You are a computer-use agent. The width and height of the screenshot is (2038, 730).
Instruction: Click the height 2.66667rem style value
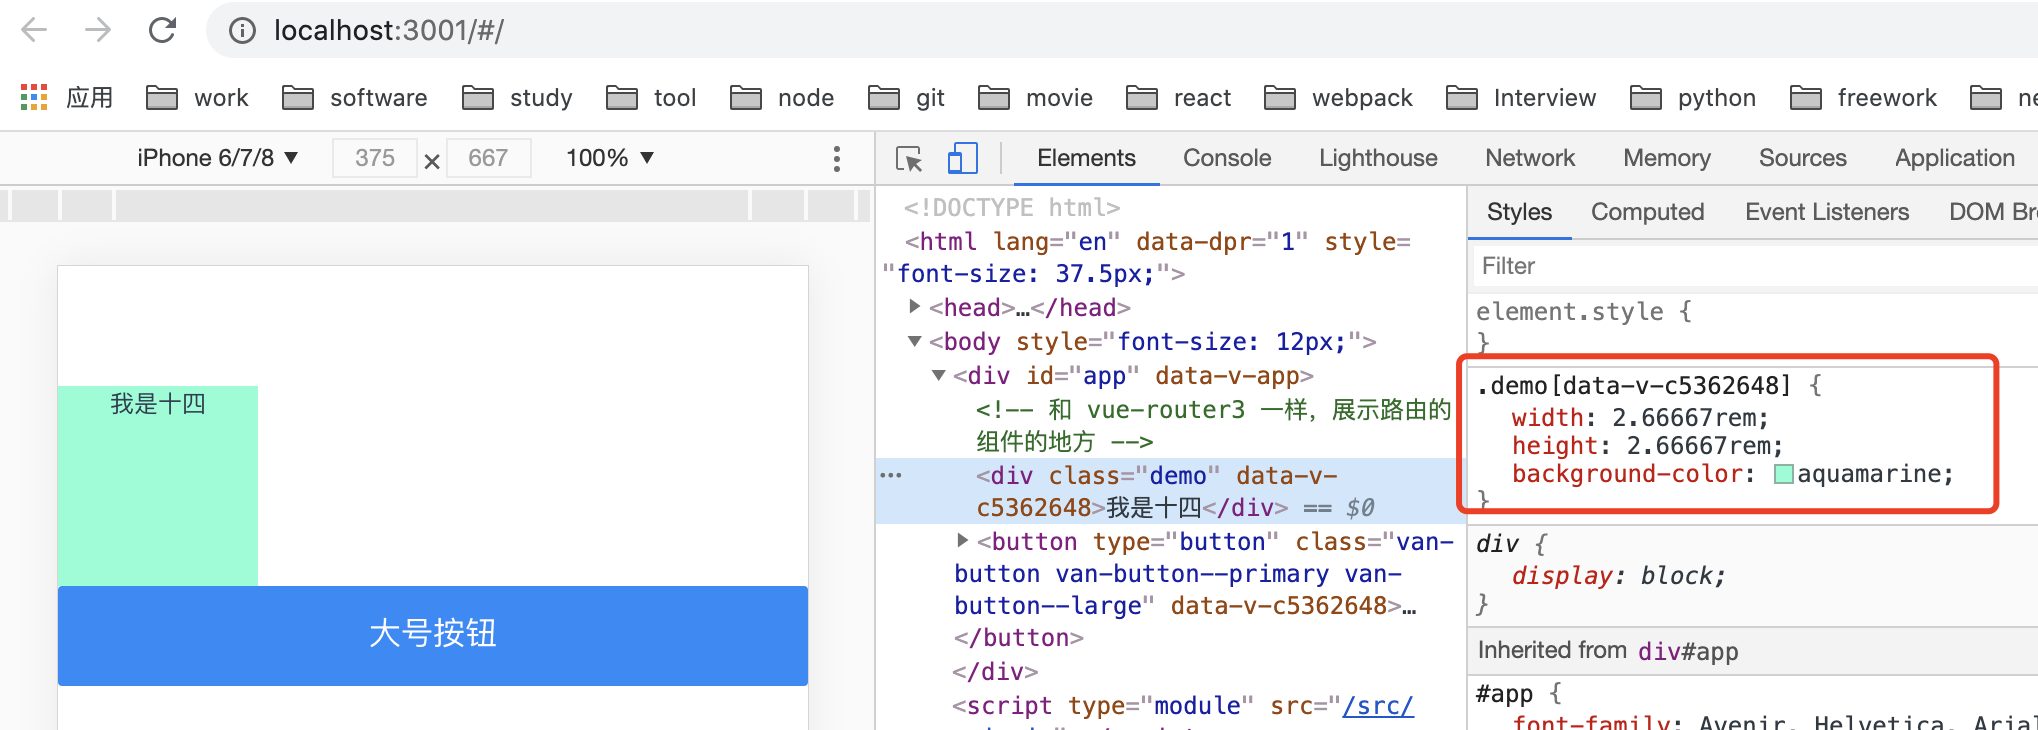(1703, 445)
